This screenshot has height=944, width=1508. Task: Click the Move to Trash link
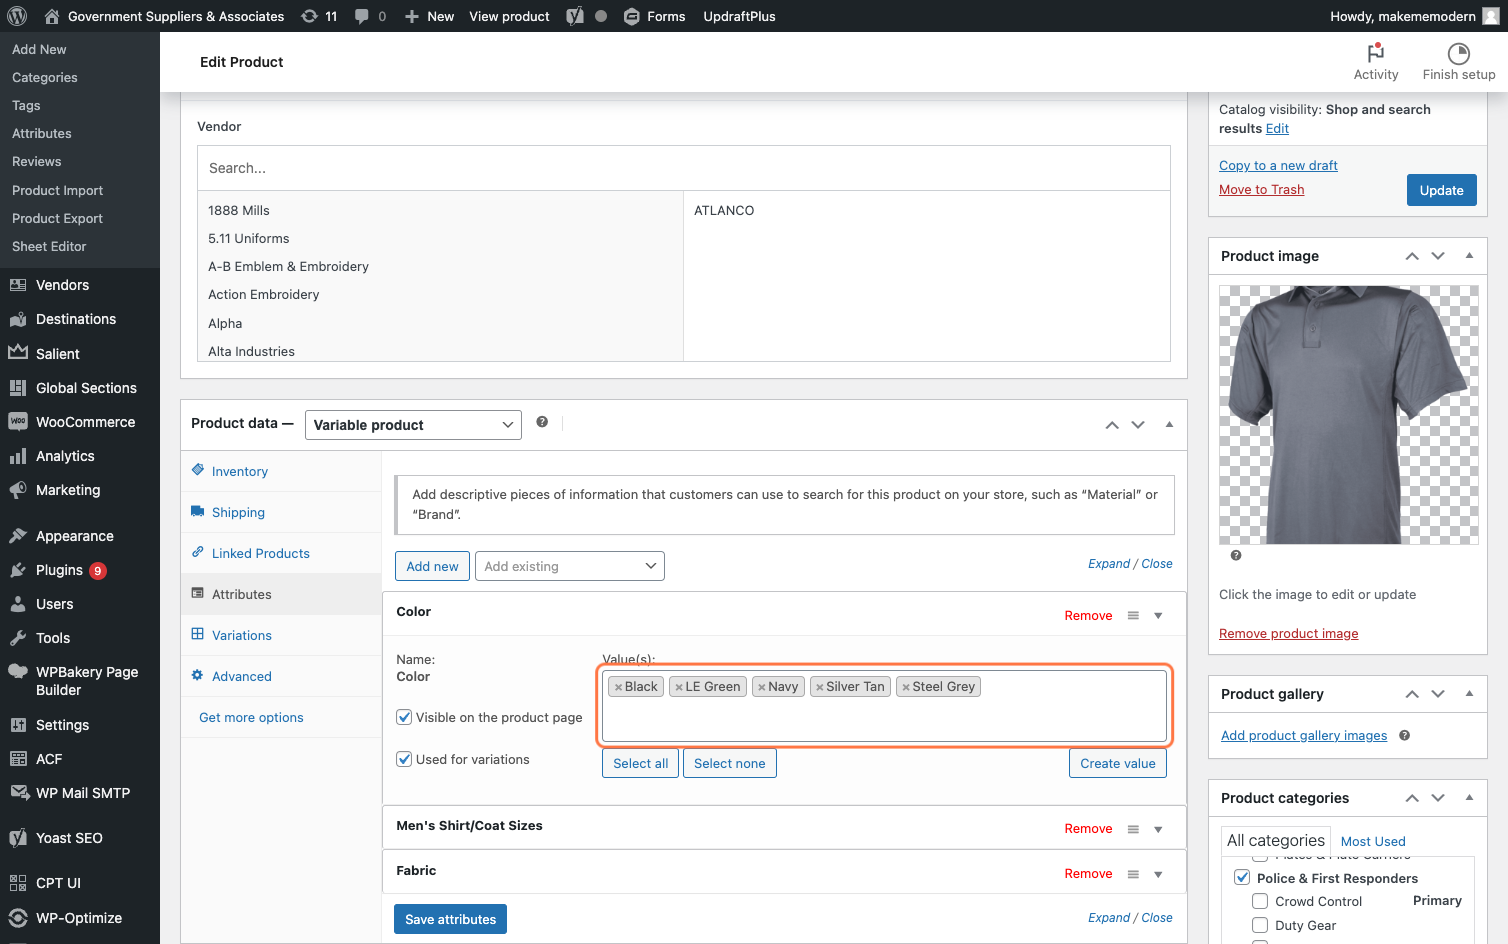pyautogui.click(x=1261, y=189)
